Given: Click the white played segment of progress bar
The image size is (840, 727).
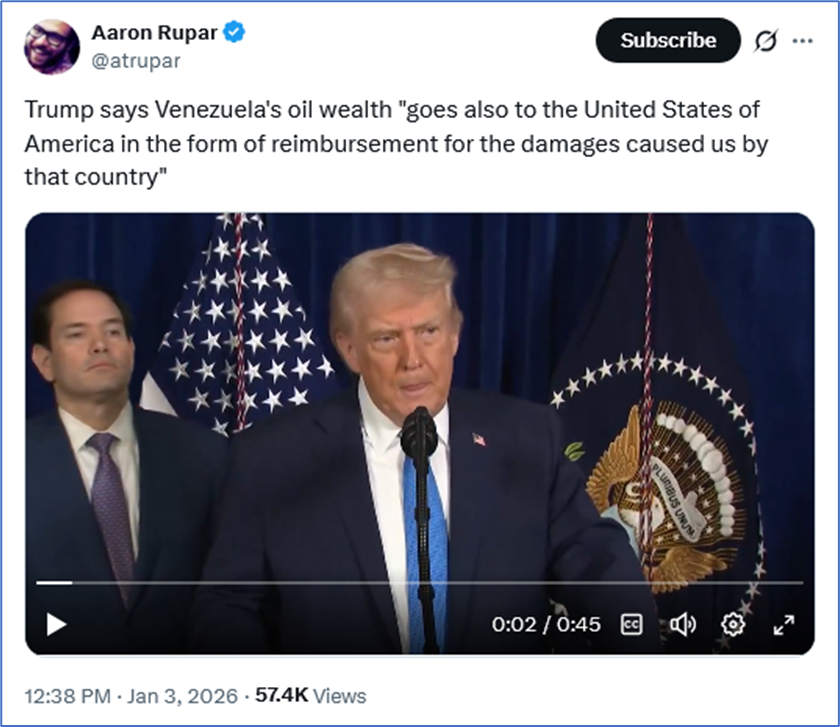Looking at the screenshot, I should point(54,582).
